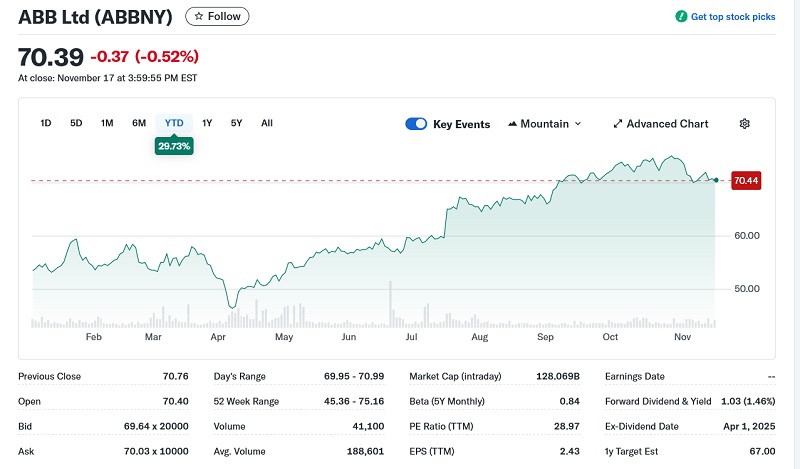This screenshot has height=469, width=800.
Task: Show the 5Y range
Action: tap(236, 123)
